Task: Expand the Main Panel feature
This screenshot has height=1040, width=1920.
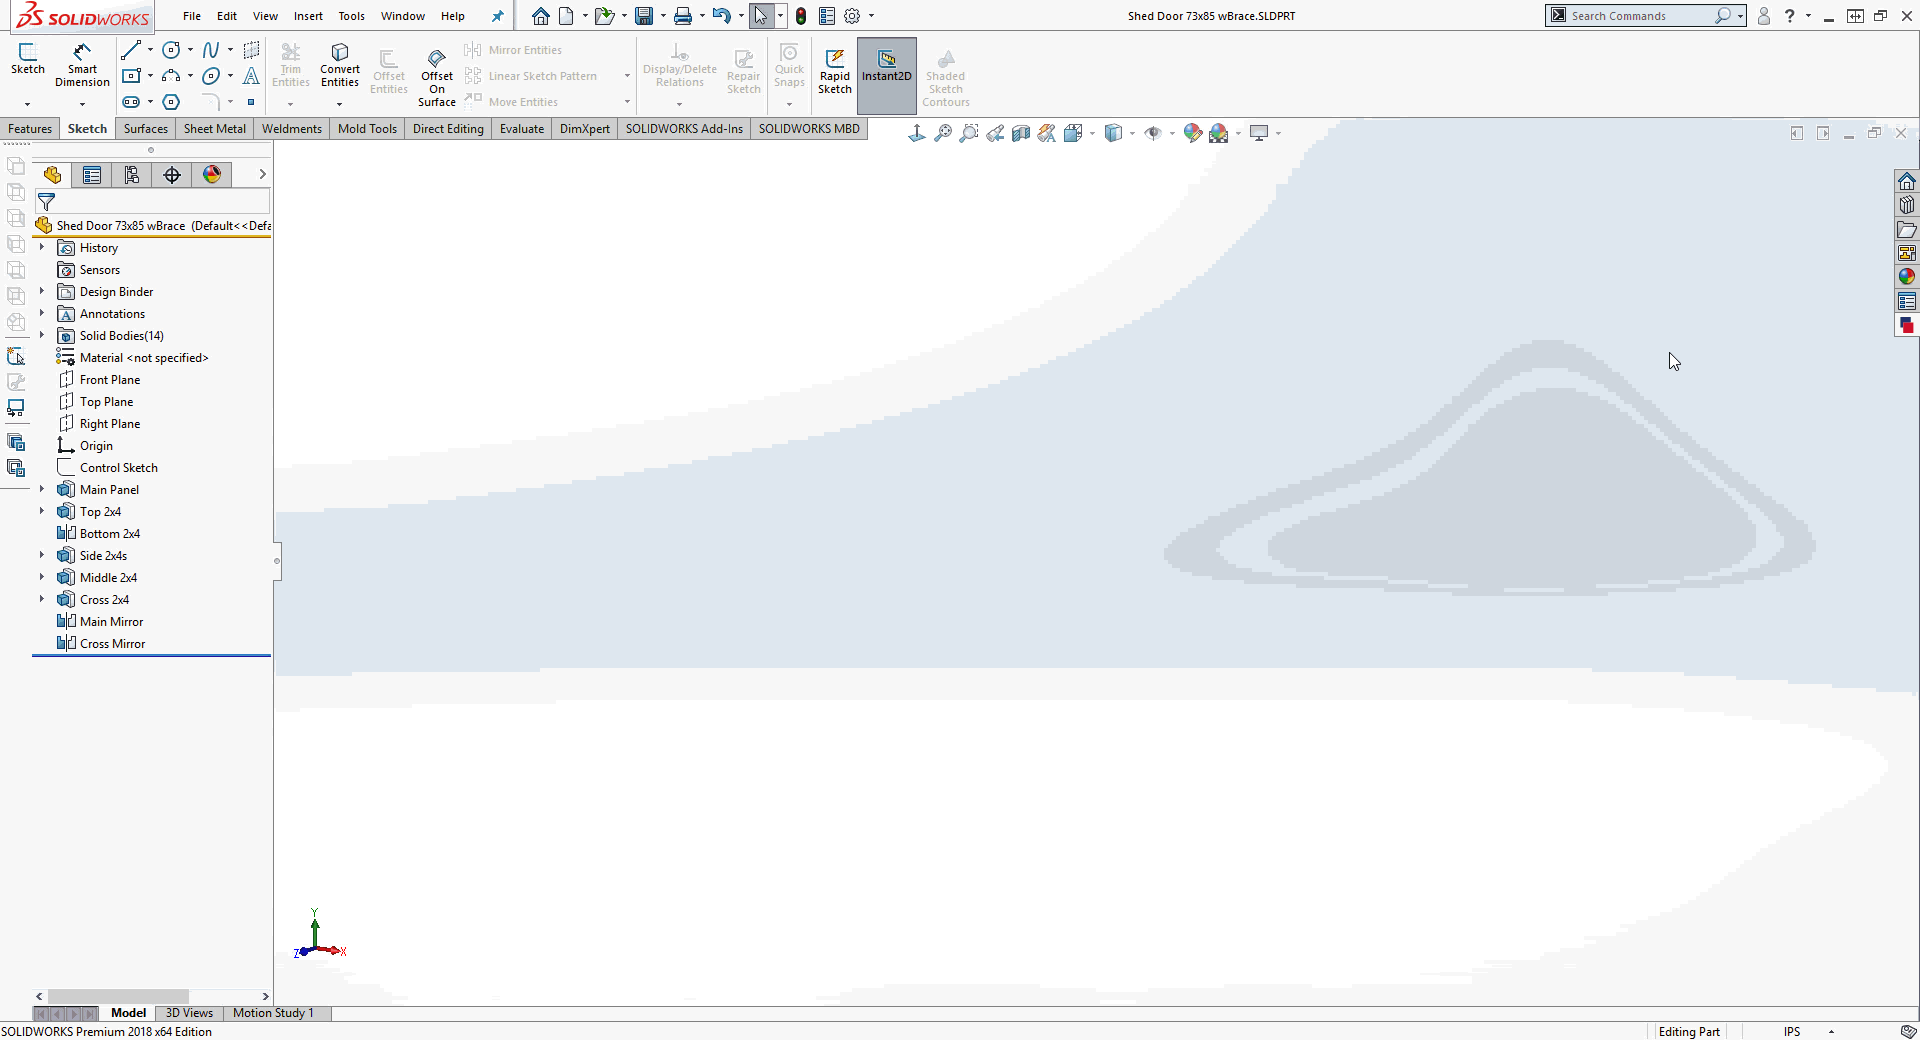Action: pos(42,489)
